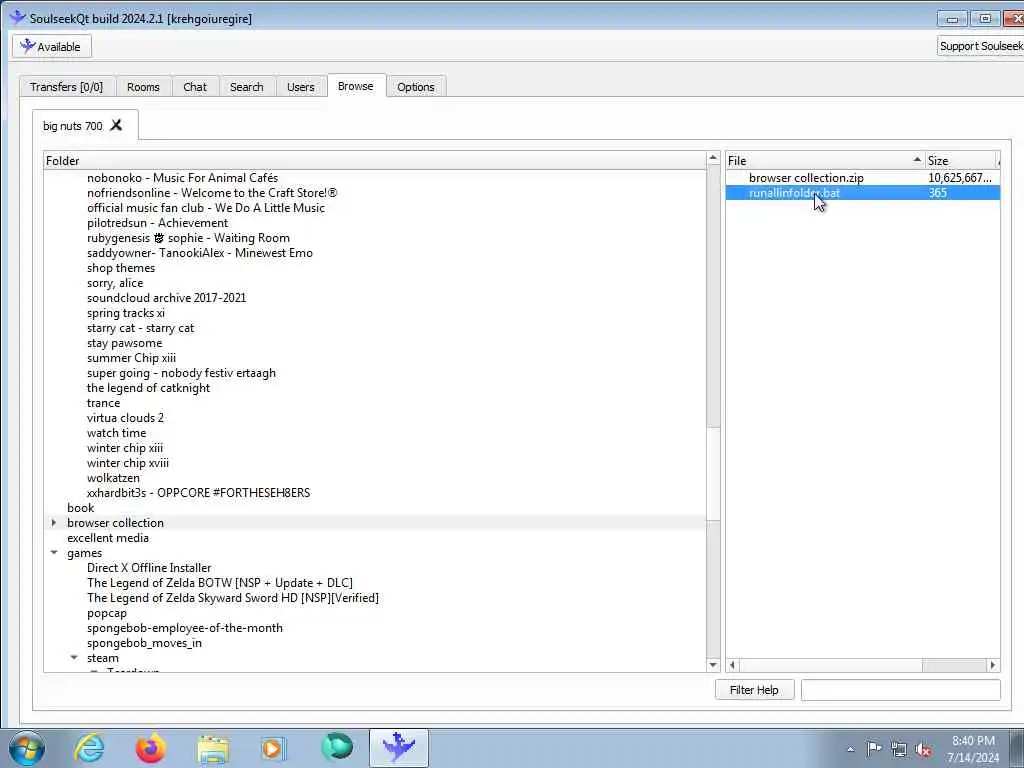Viewport: 1024px width, 768px height.
Task: Click the network tray icon
Action: coord(899,749)
